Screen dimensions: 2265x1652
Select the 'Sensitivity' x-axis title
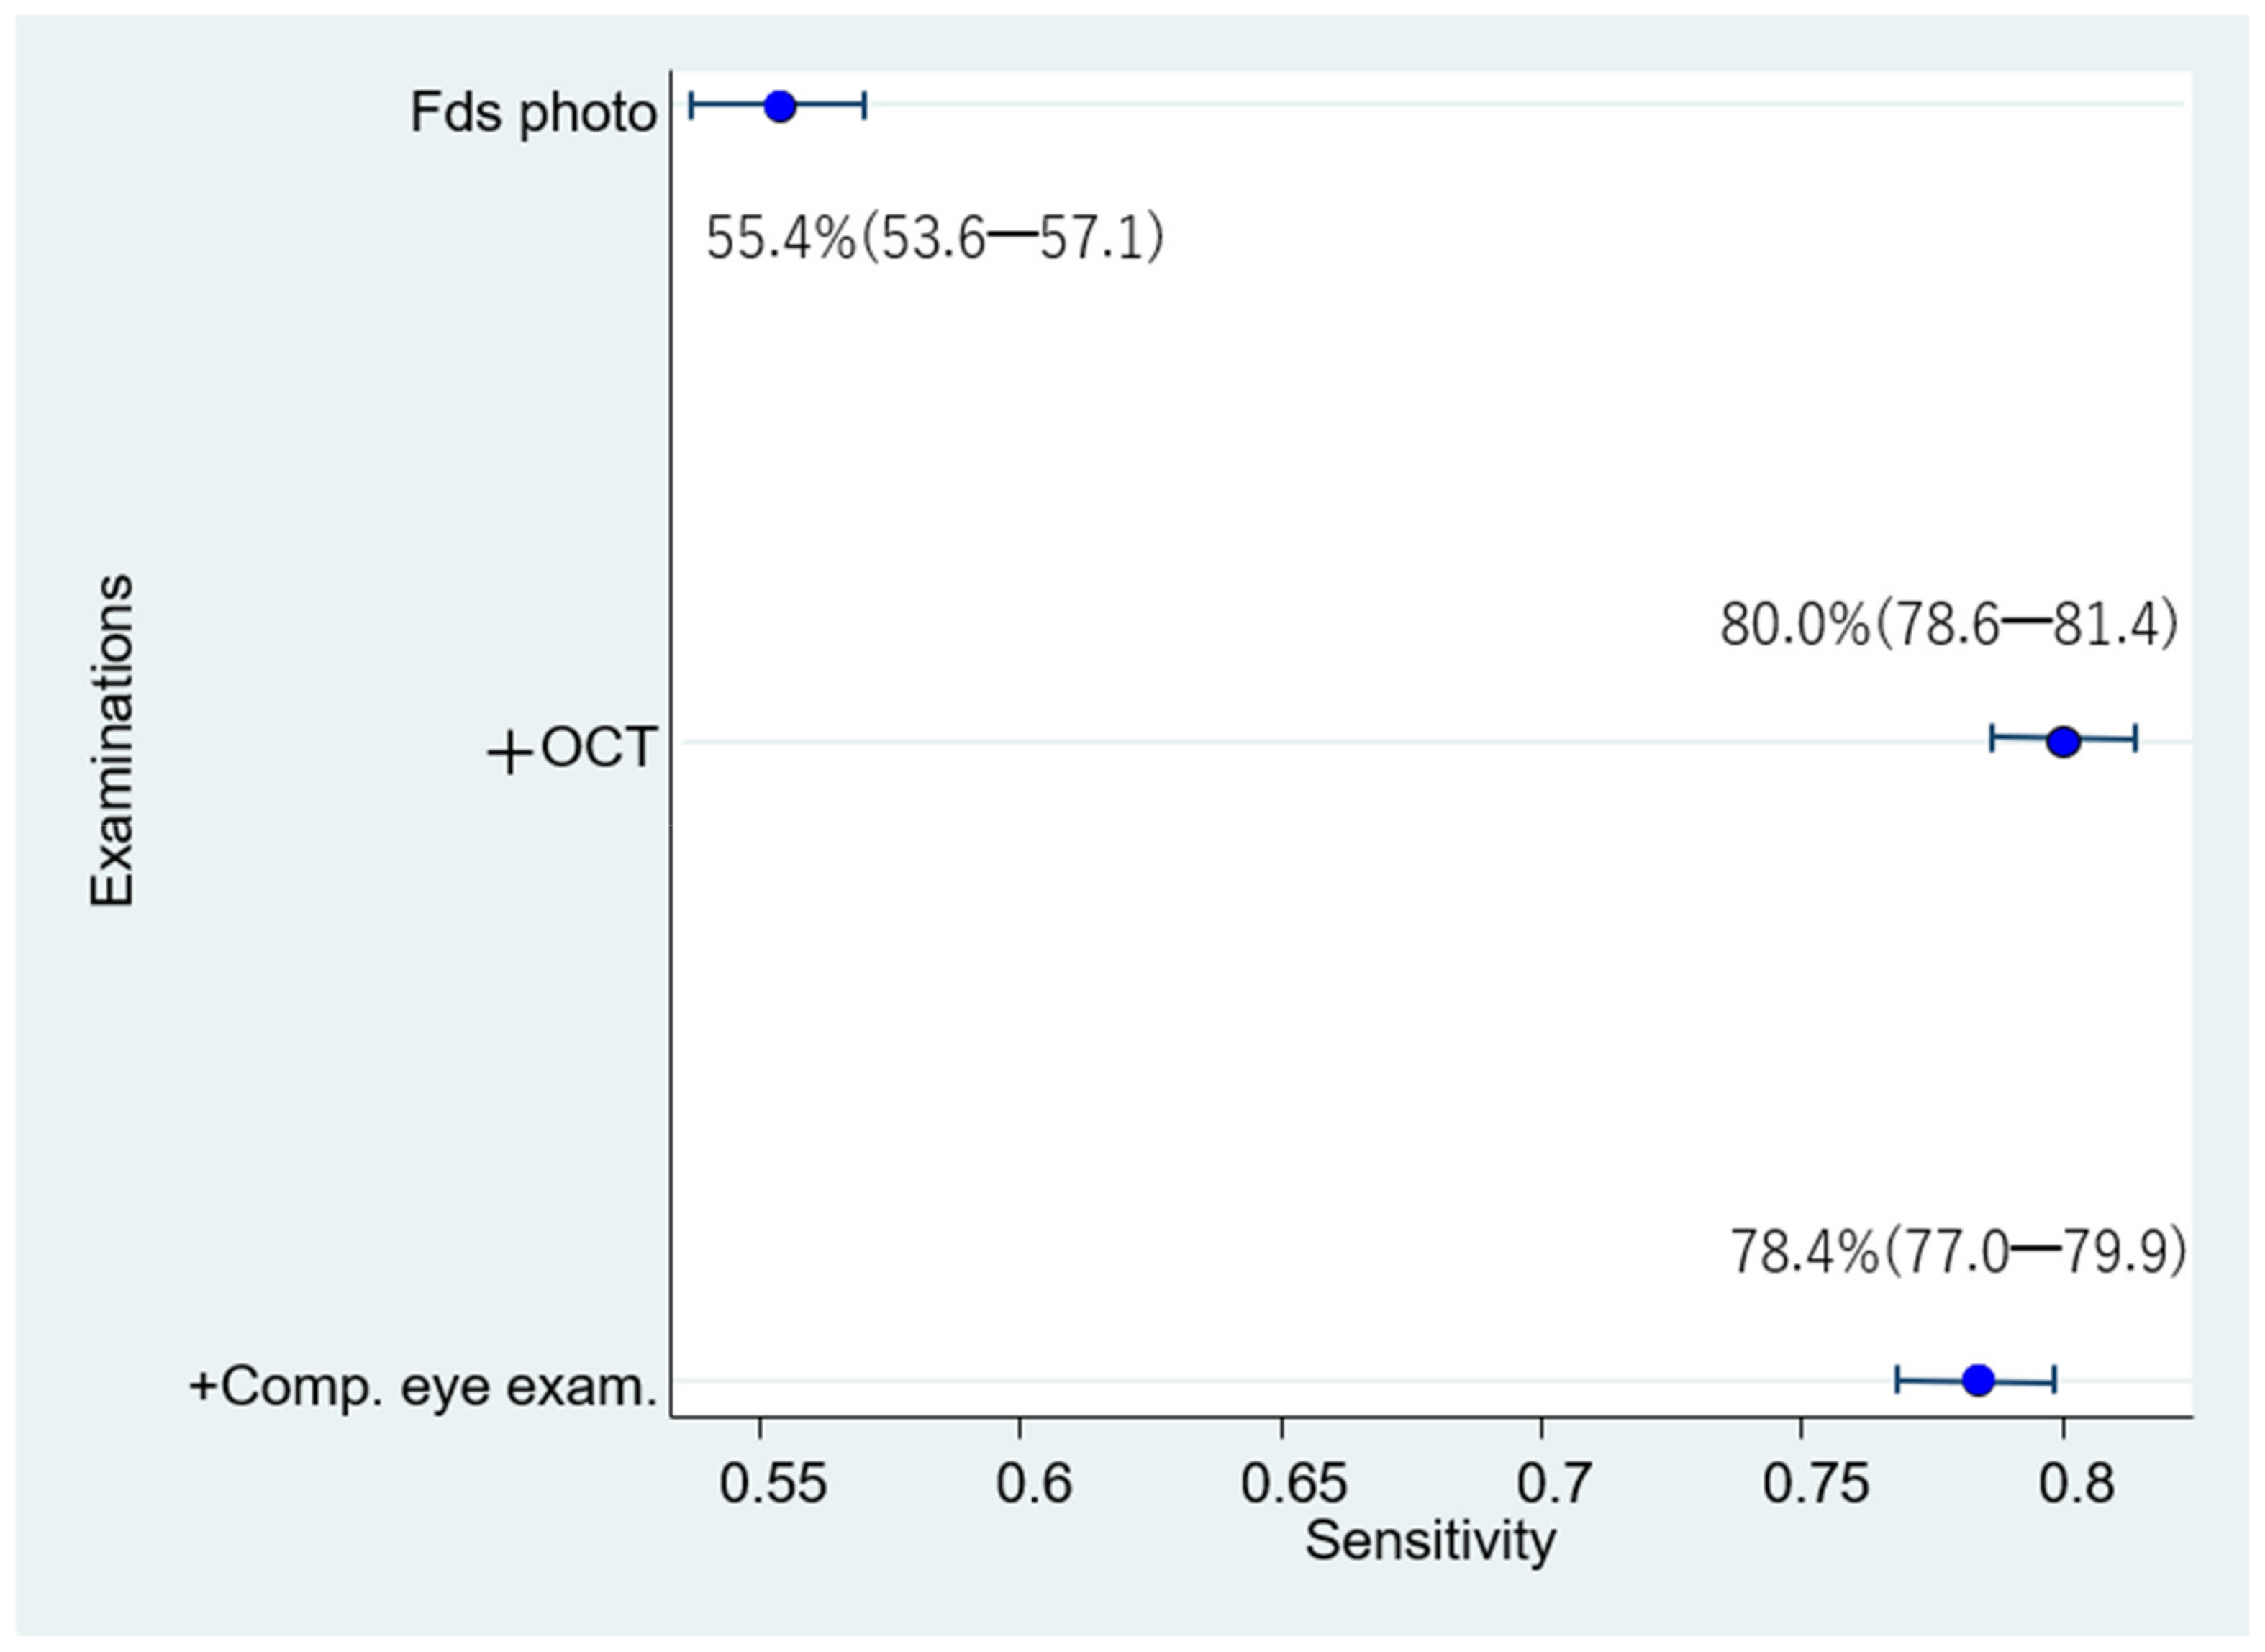tap(1430, 1541)
